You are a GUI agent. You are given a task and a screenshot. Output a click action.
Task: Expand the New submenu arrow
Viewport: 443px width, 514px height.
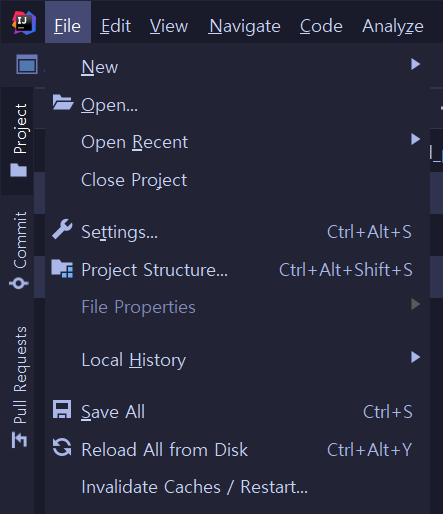[x=415, y=64]
